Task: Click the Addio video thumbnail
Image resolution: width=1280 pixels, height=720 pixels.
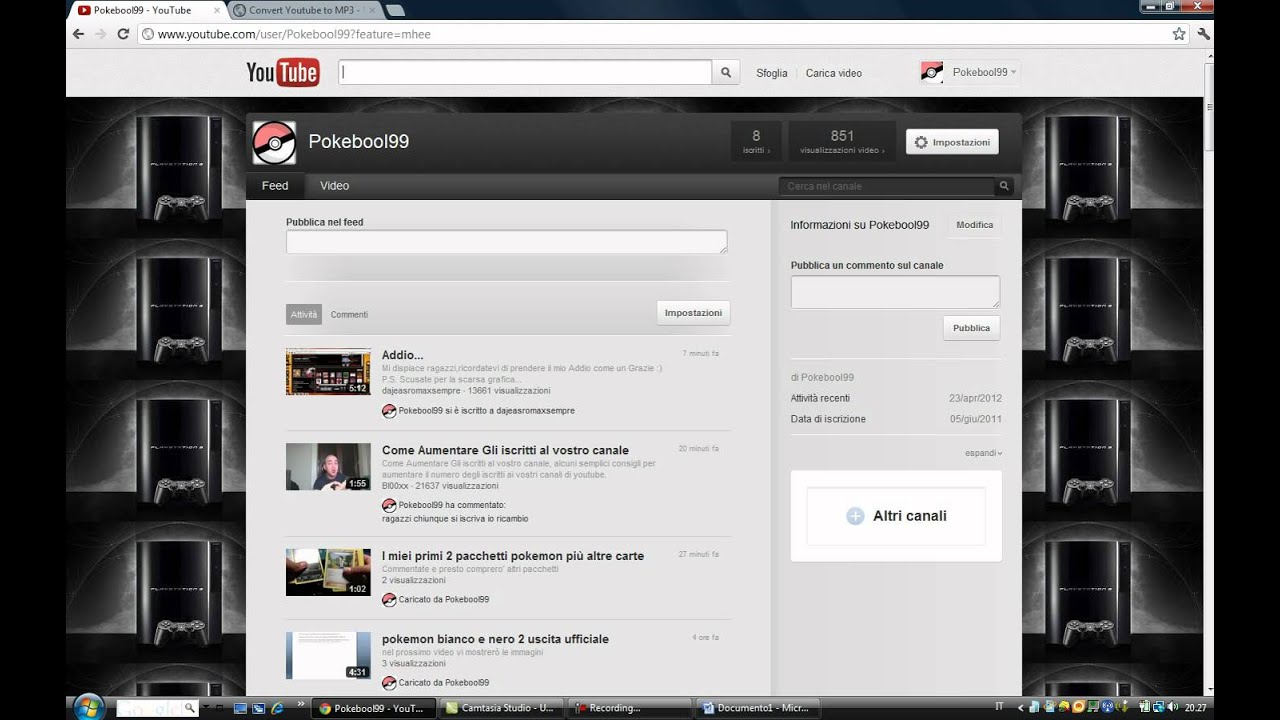Action: (328, 372)
